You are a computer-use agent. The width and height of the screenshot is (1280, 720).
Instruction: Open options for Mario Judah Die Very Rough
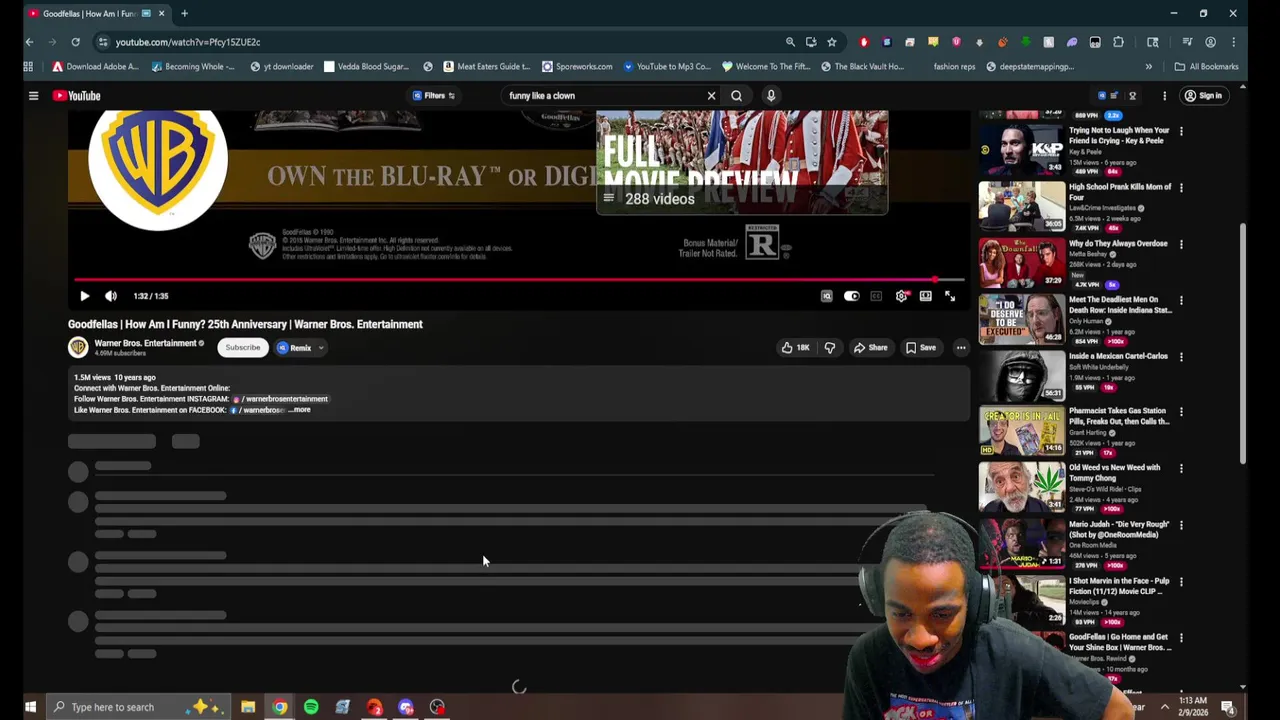point(1181,525)
